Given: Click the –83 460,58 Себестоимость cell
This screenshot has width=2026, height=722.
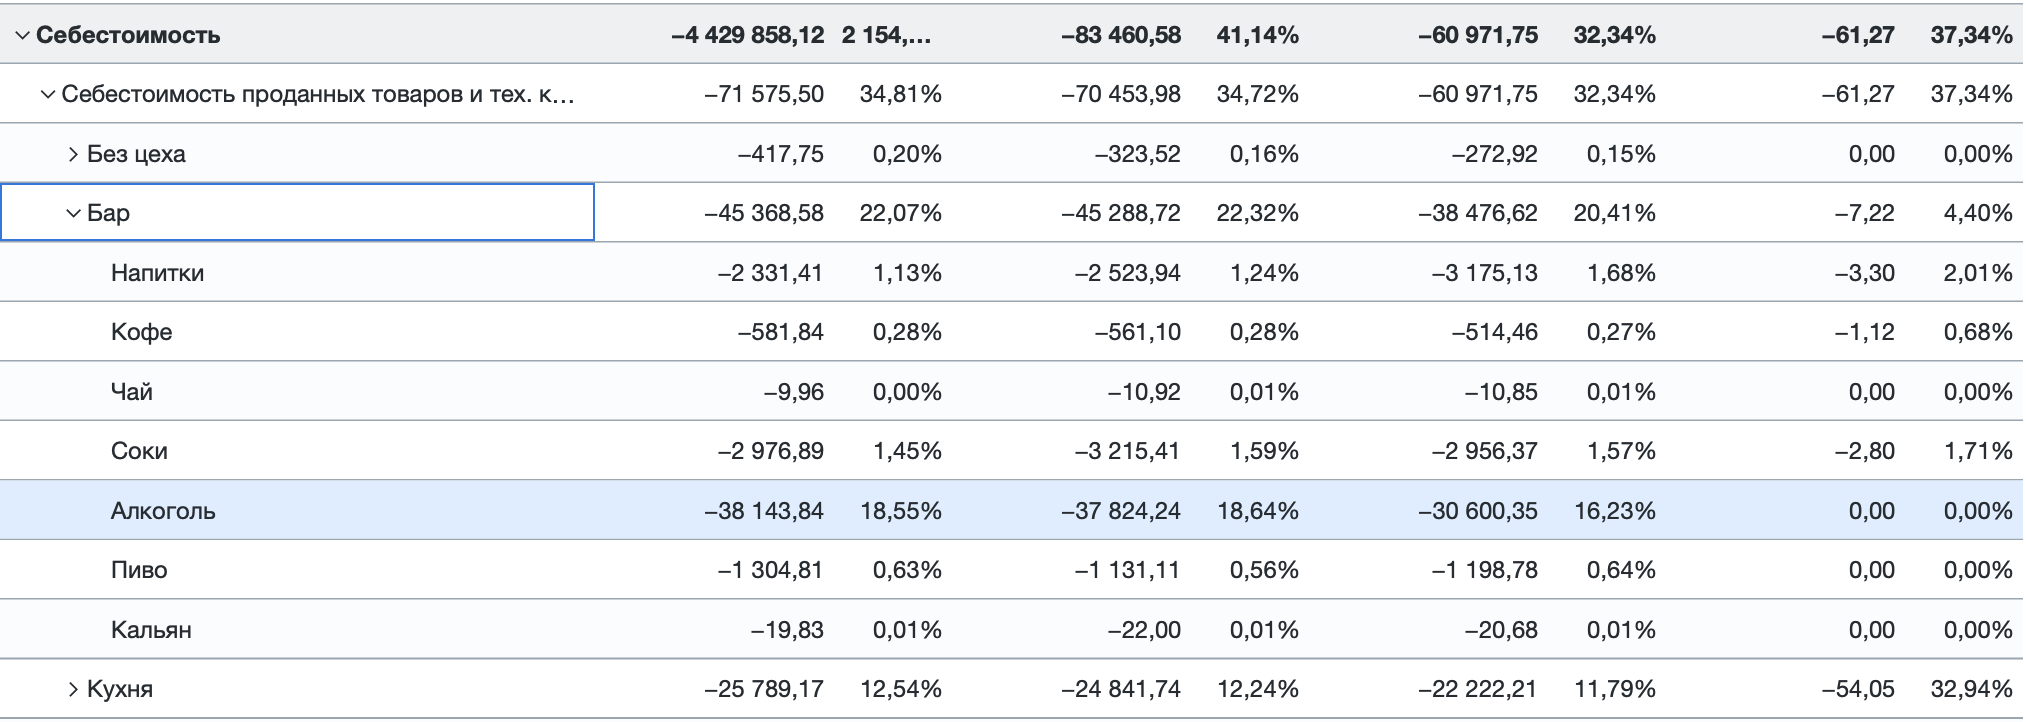Looking at the screenshot, I should [1121, 35].
